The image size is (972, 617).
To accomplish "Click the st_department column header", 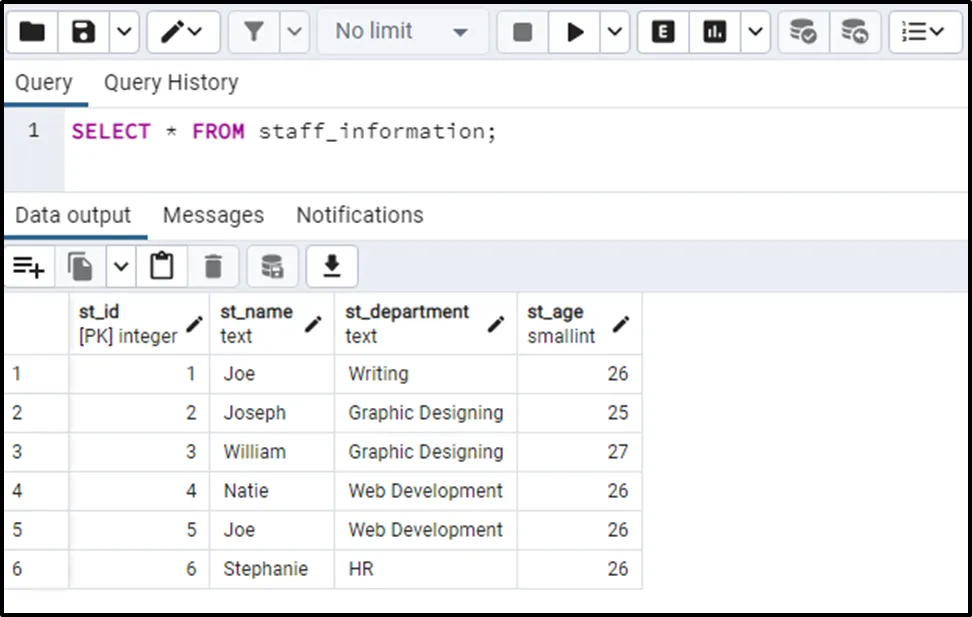I will pyautogui.click(x=407, y=313).
